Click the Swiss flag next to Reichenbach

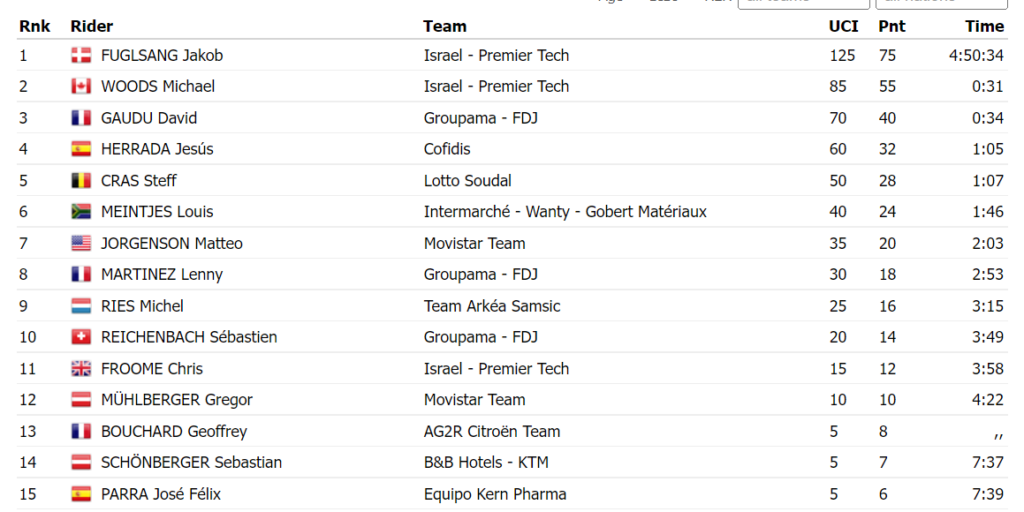[81, 337]
